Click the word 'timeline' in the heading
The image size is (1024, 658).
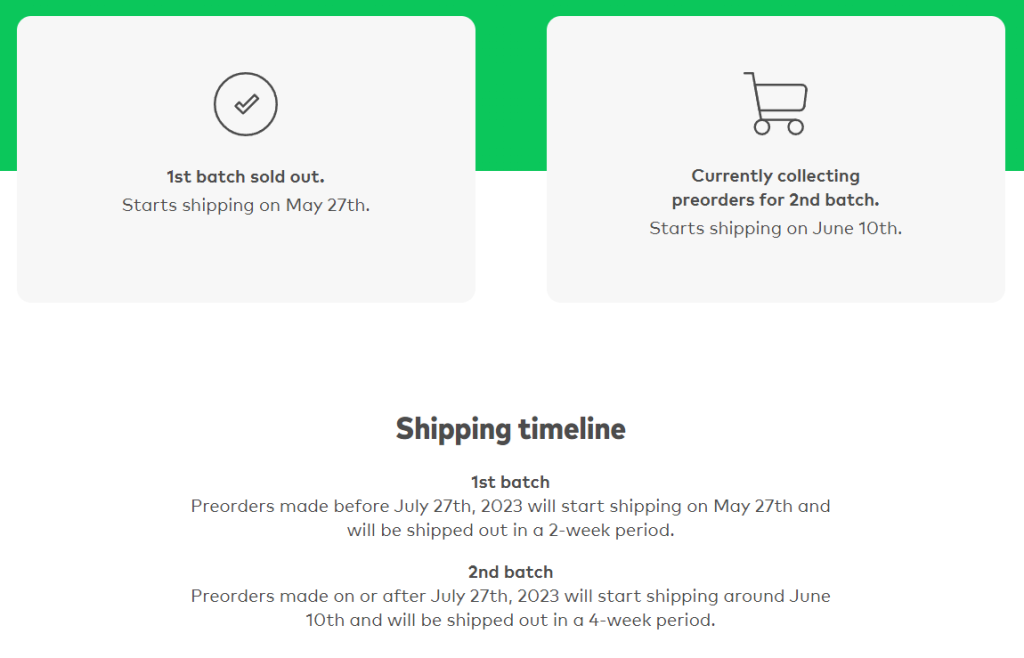[570, 429]
